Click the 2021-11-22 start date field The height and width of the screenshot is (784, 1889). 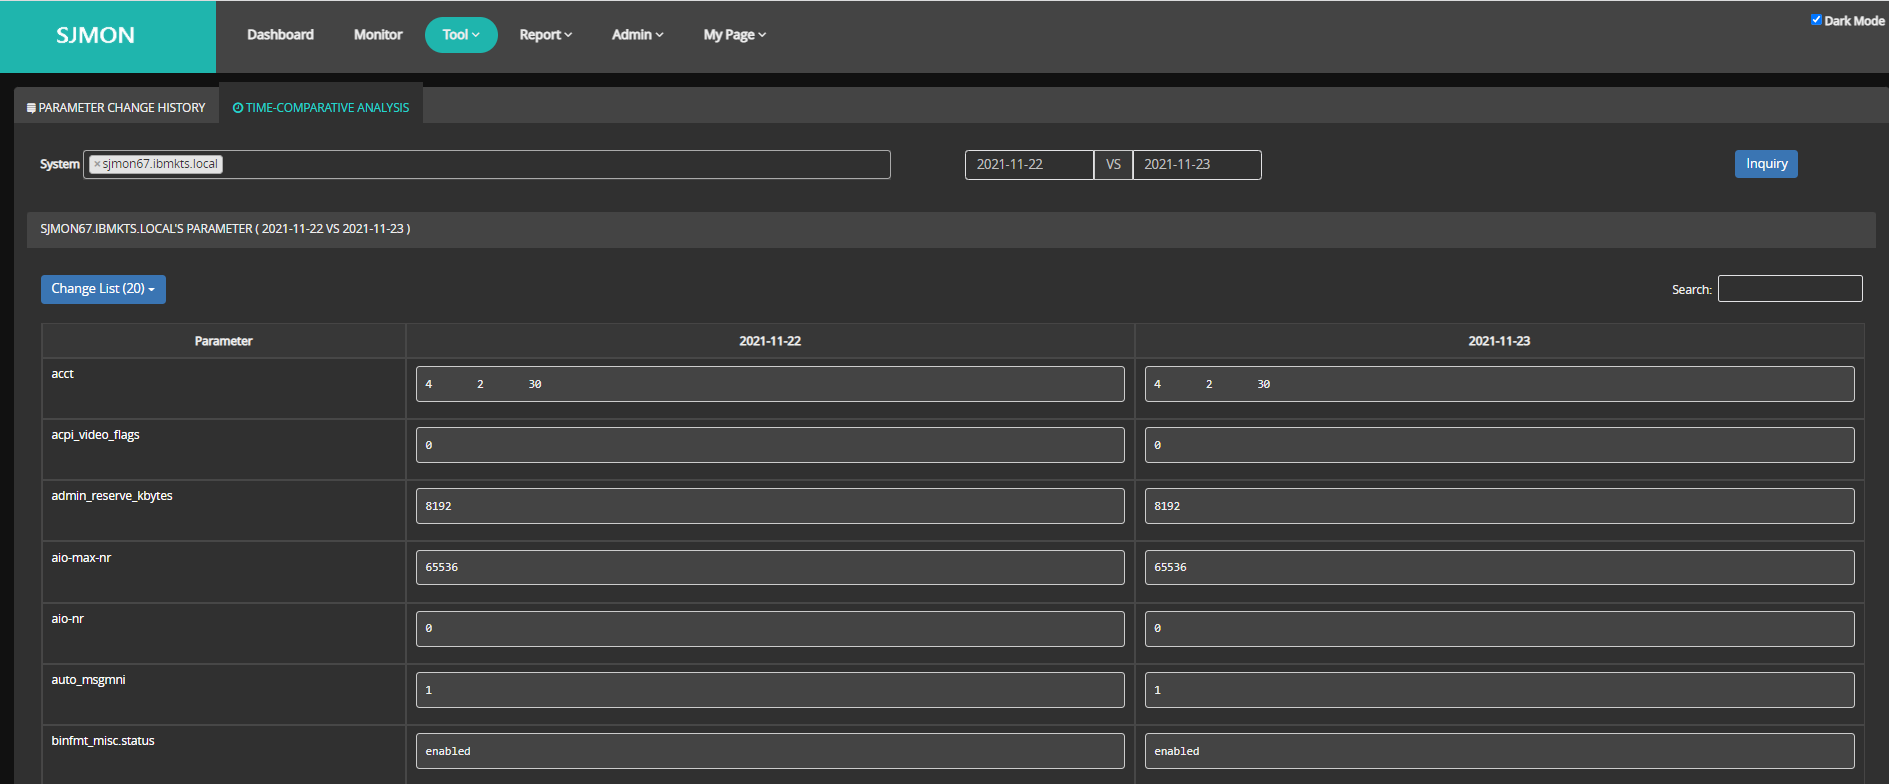click(1028, 165)
